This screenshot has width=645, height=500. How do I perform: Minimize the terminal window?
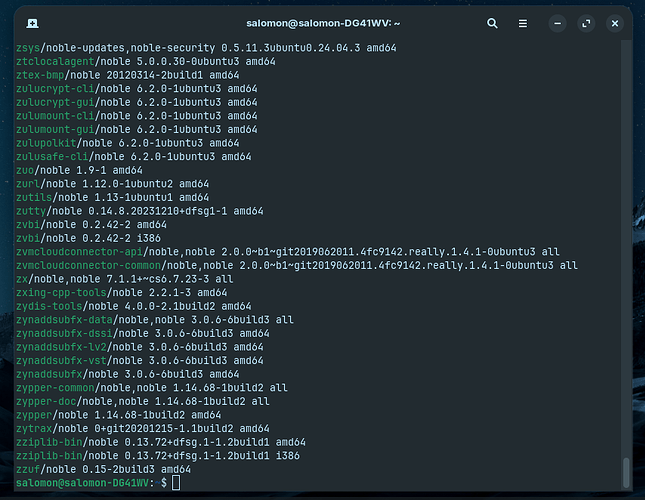point(557,23)
